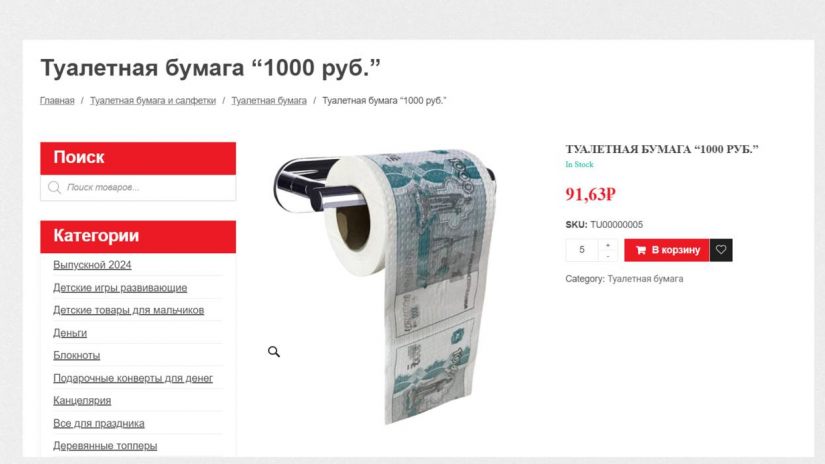Open 'Подарочные конверты для денег' category
The image size is (825, 464).
(x=133, y=378)
